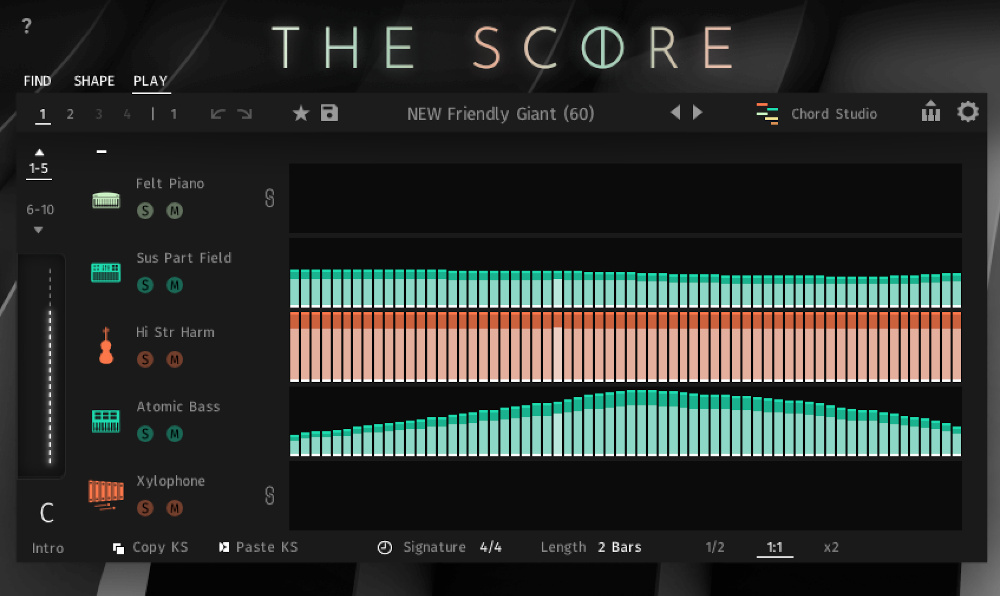
Task: Show tracks 1-5
Action: [39, 169]
